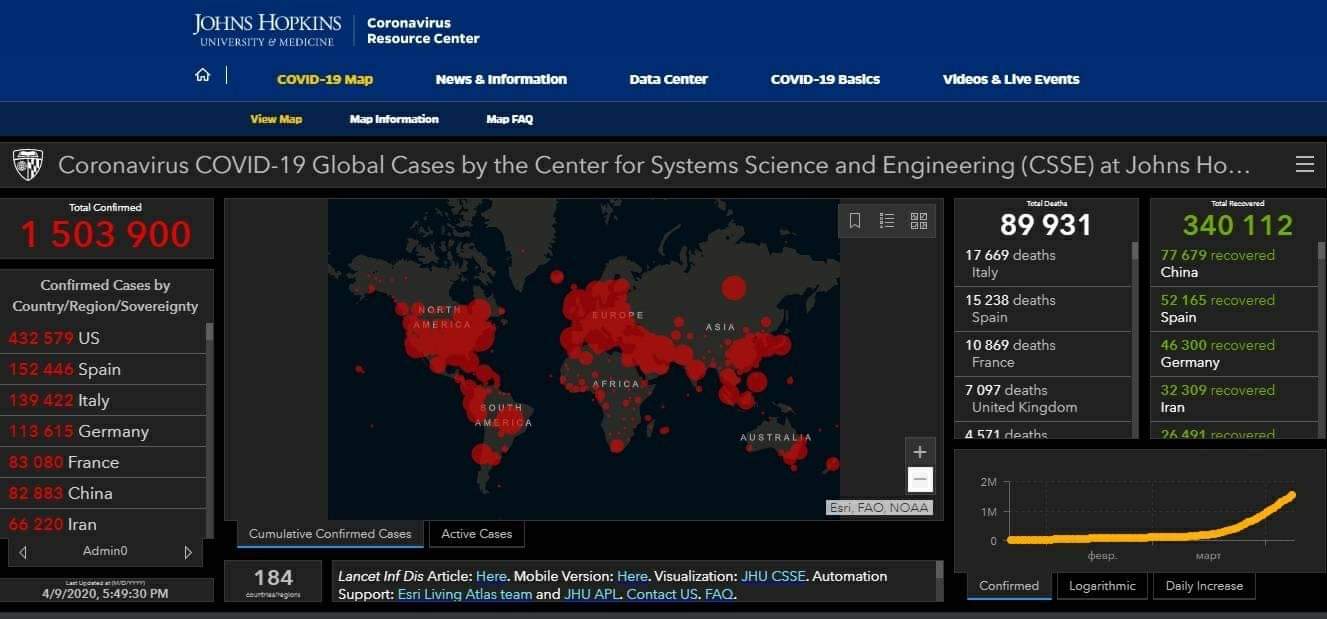Show chart in Logarithmic scale
The height and width of the screenshot is (619, 1327).
[1102, 586]
